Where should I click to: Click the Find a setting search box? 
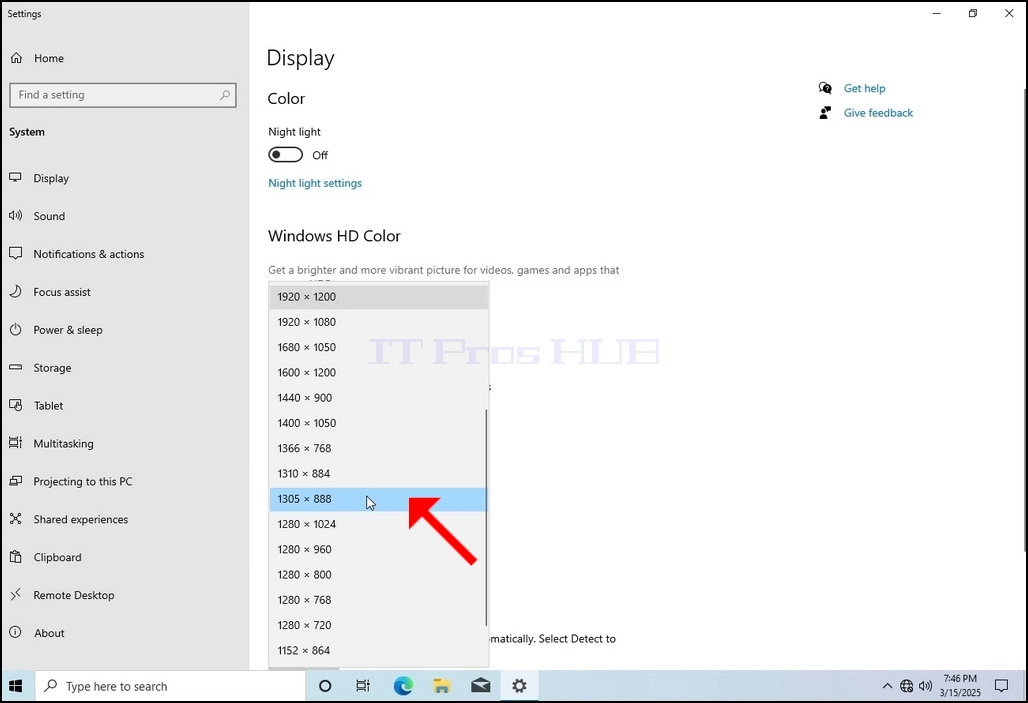click(123, 95)
